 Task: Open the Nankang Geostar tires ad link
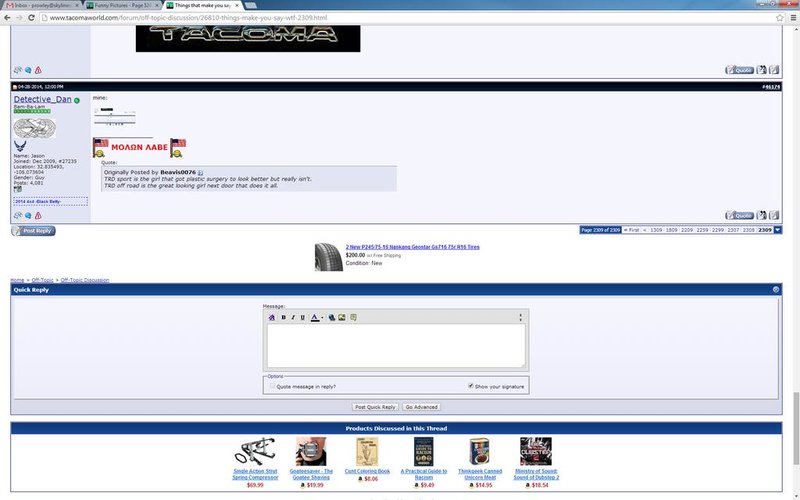tap(412, 247)
